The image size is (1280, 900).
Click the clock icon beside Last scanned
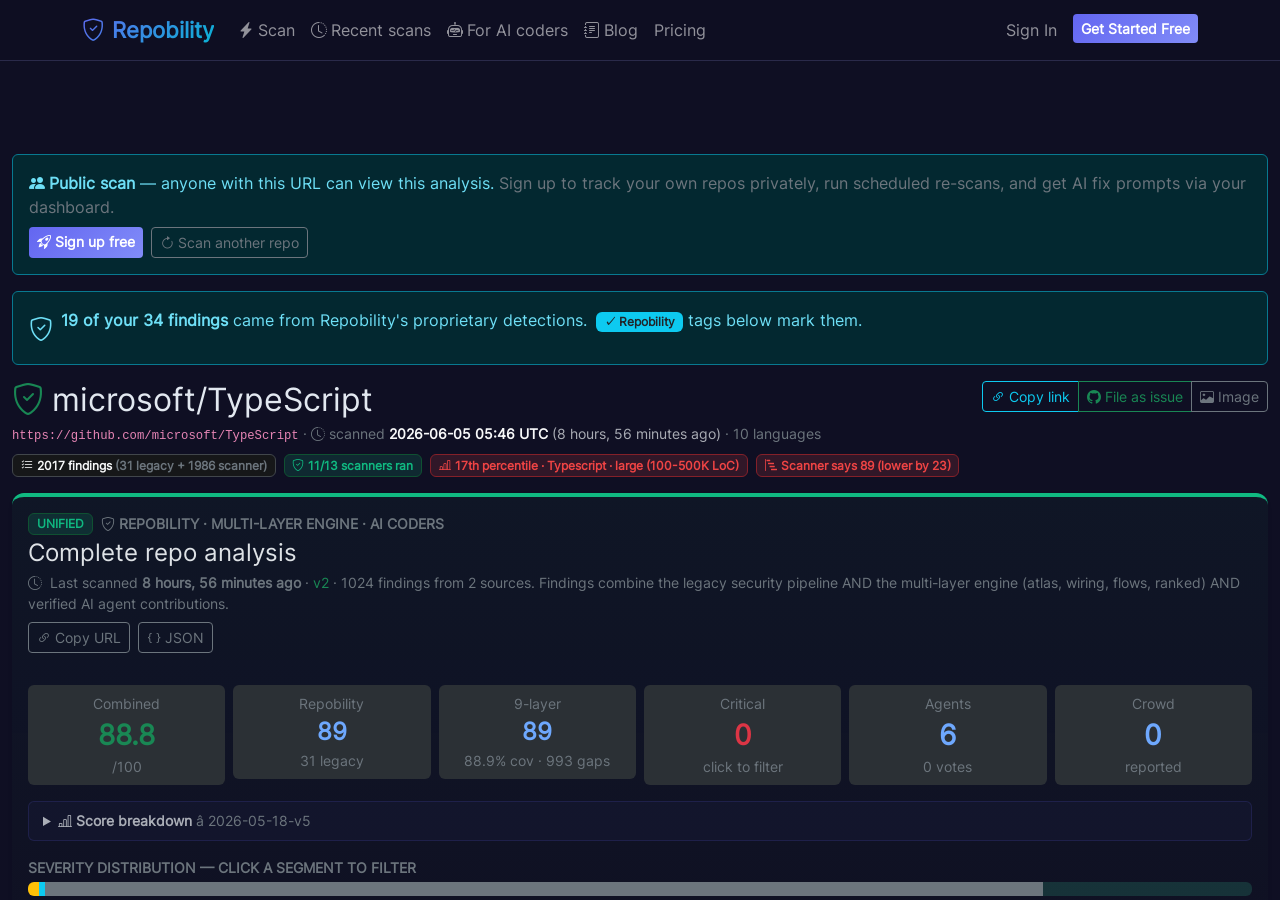click(x=35, y=583)
